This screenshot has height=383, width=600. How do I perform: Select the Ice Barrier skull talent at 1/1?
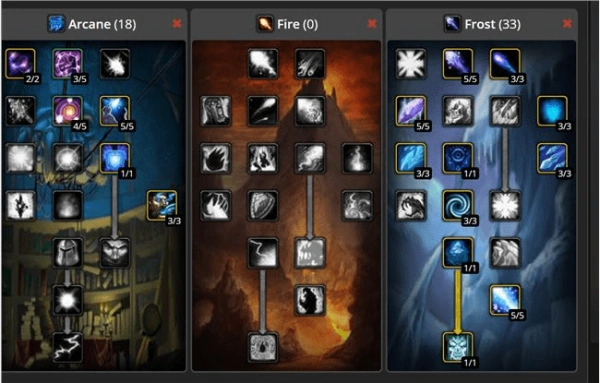(458, 347)
